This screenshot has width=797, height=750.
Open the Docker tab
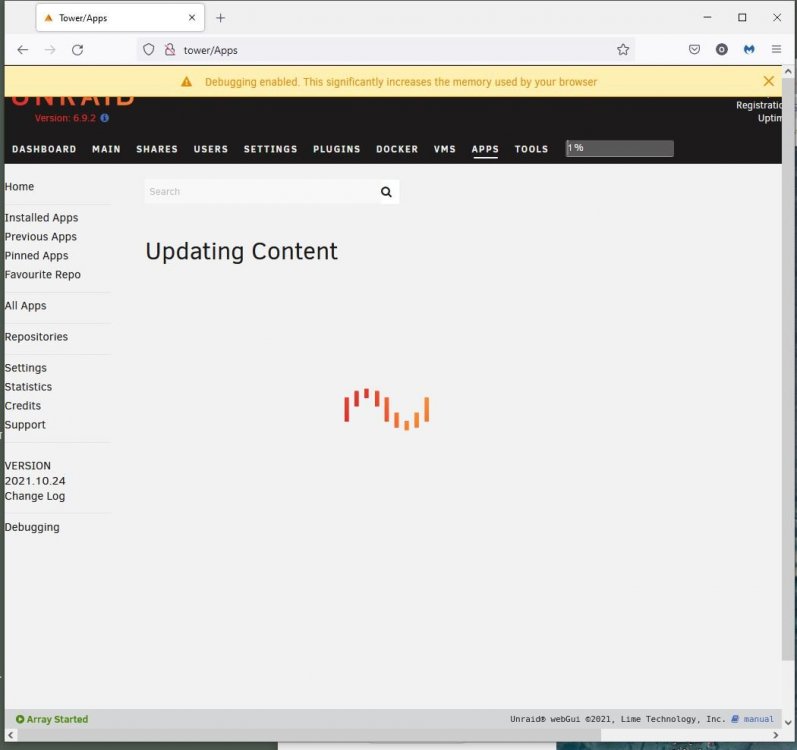coord(397,149)
